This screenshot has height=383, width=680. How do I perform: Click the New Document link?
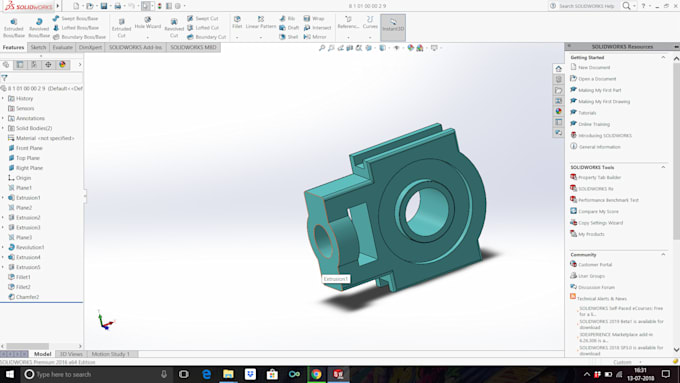point(594,68)
